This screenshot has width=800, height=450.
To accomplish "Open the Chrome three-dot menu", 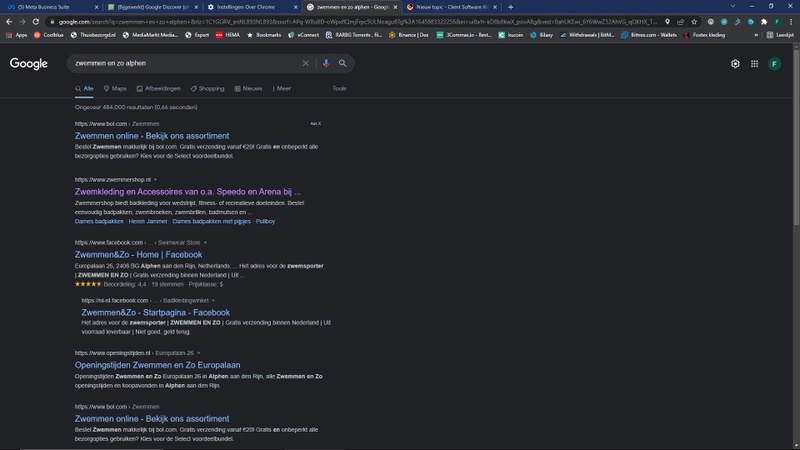I will pyautogui.click(x=791, y=22).
